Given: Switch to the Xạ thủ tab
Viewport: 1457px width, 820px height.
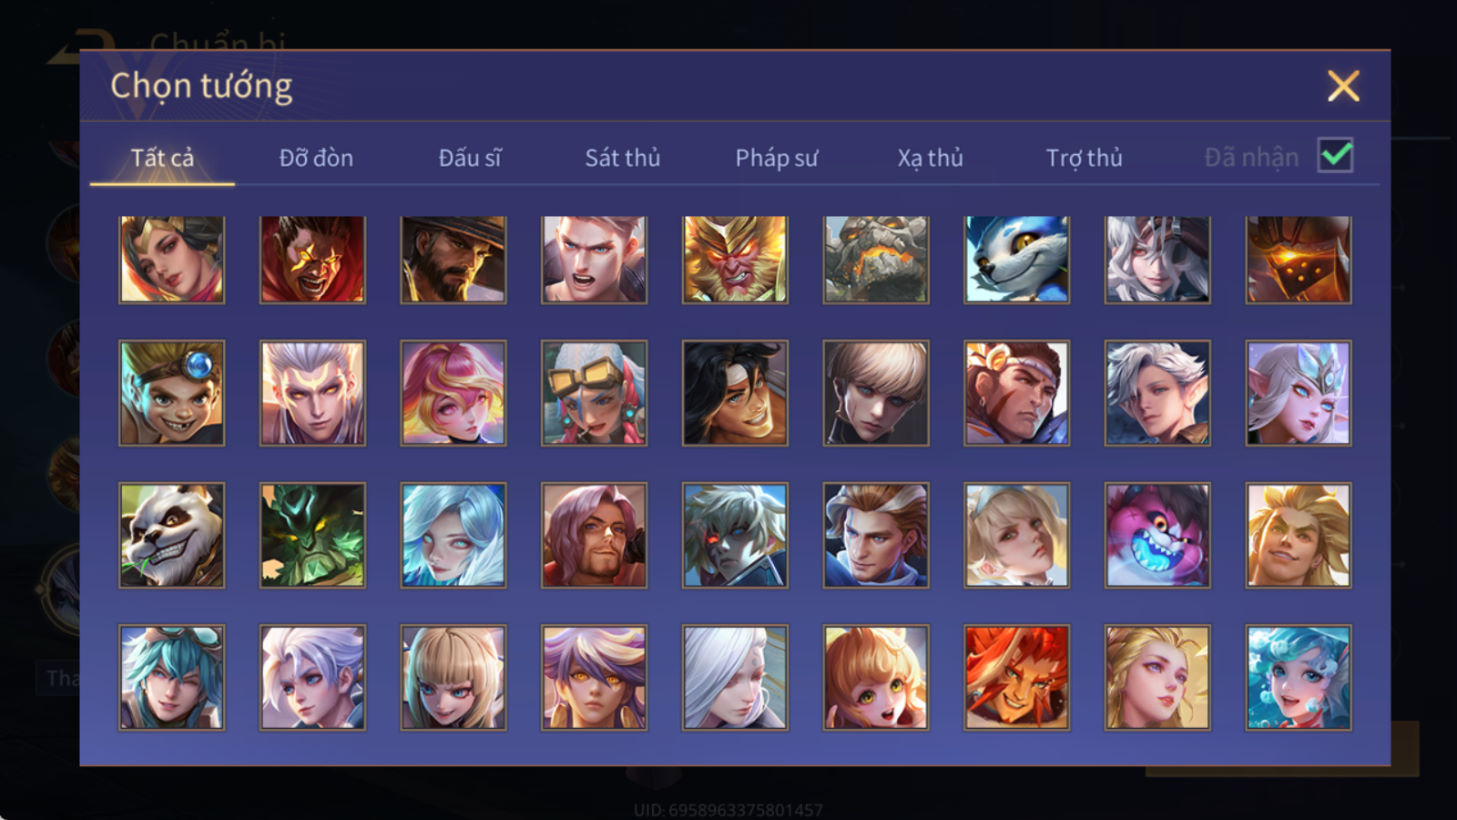Looking at the screenshot, I should coord(930,158).
